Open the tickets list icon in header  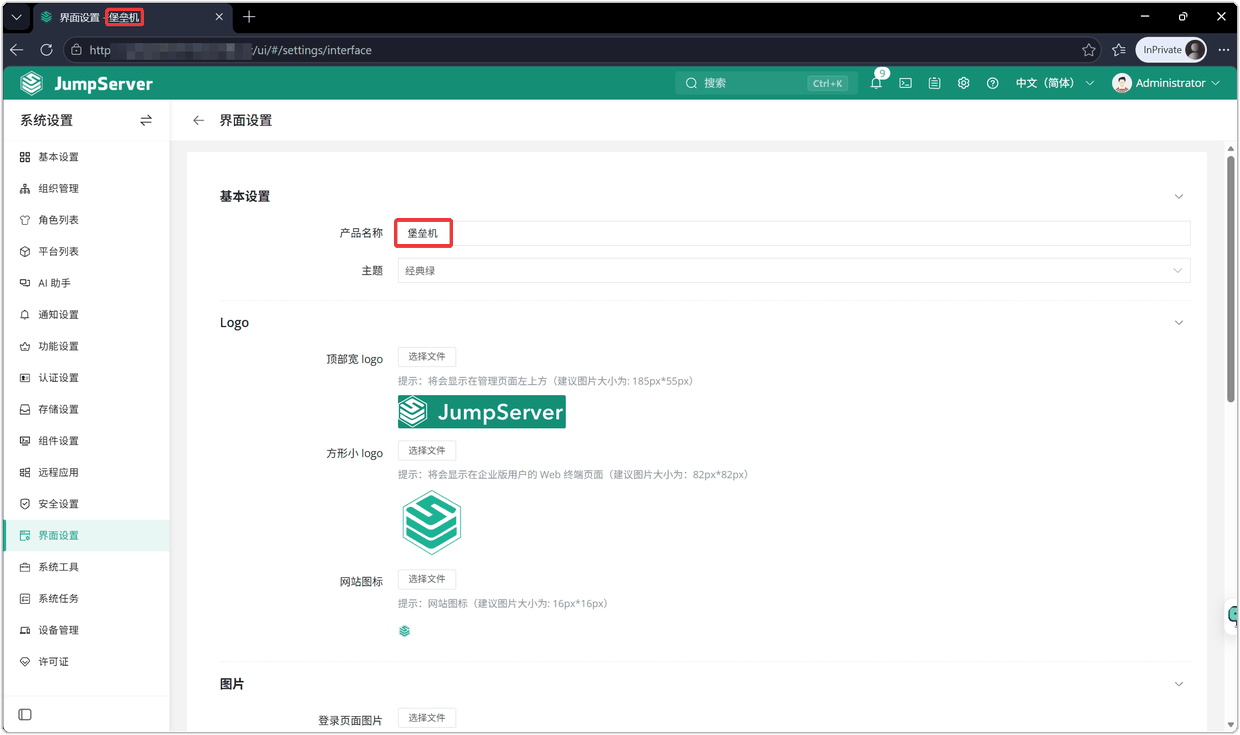pos(934,83)
